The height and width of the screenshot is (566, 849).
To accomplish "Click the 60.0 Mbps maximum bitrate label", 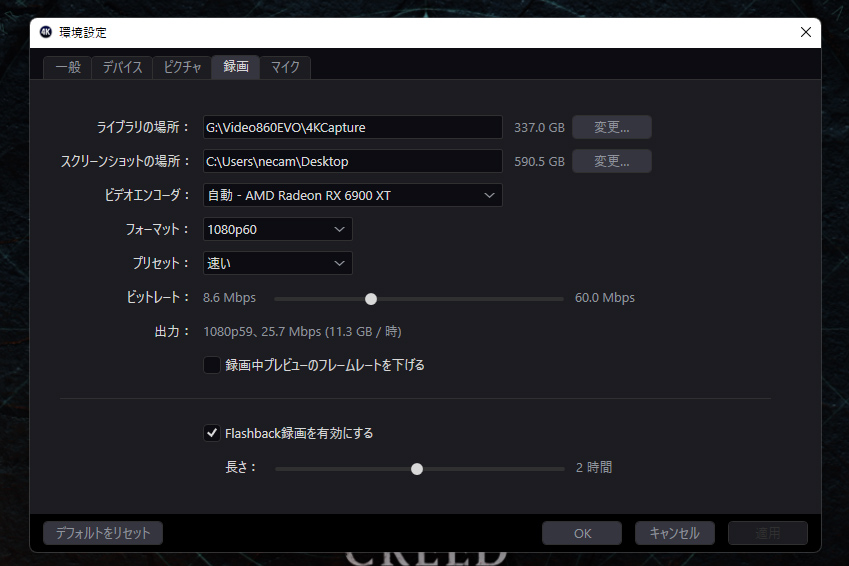I will tap(605, 298).
